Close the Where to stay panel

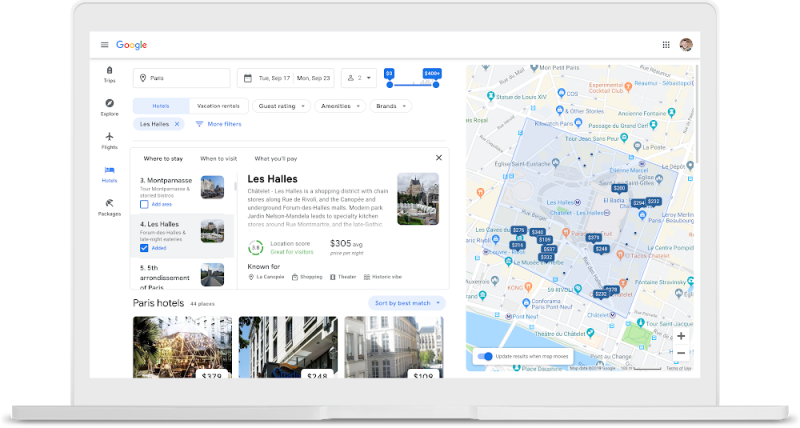click(438, 158)
